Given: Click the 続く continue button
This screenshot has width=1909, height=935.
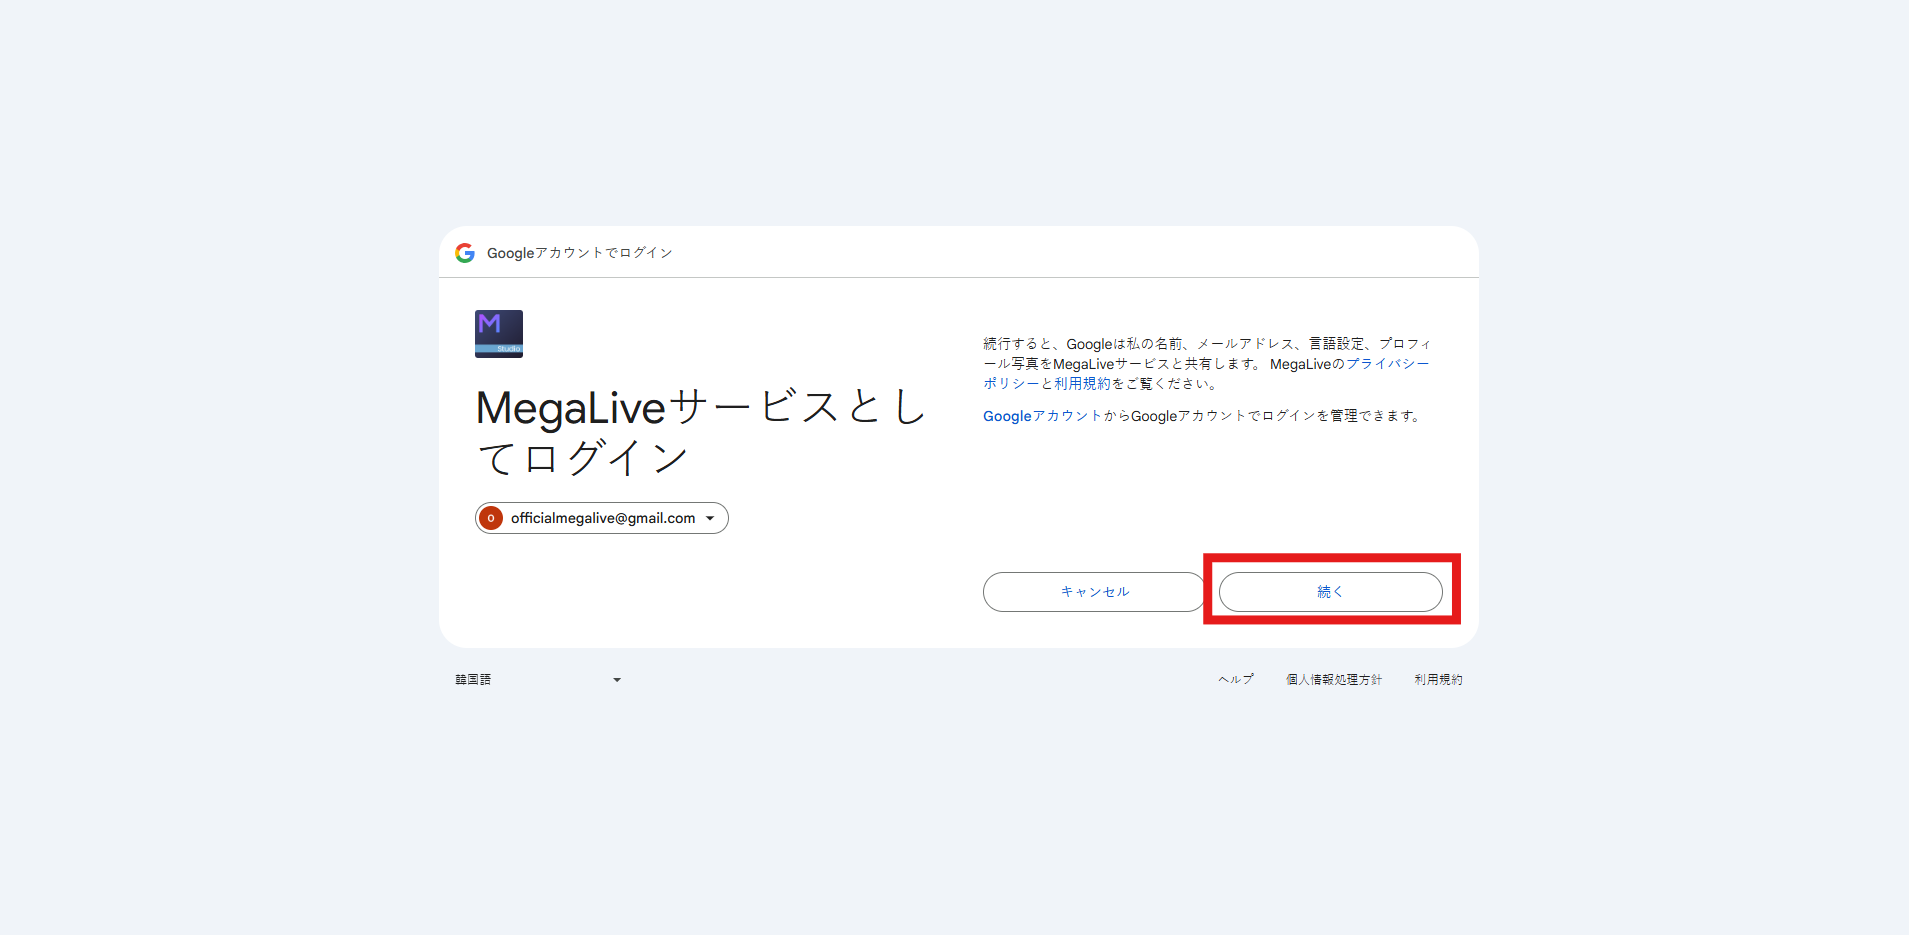Looking at the screenshot, I should pyautogui.click(x=1330, y=592).
